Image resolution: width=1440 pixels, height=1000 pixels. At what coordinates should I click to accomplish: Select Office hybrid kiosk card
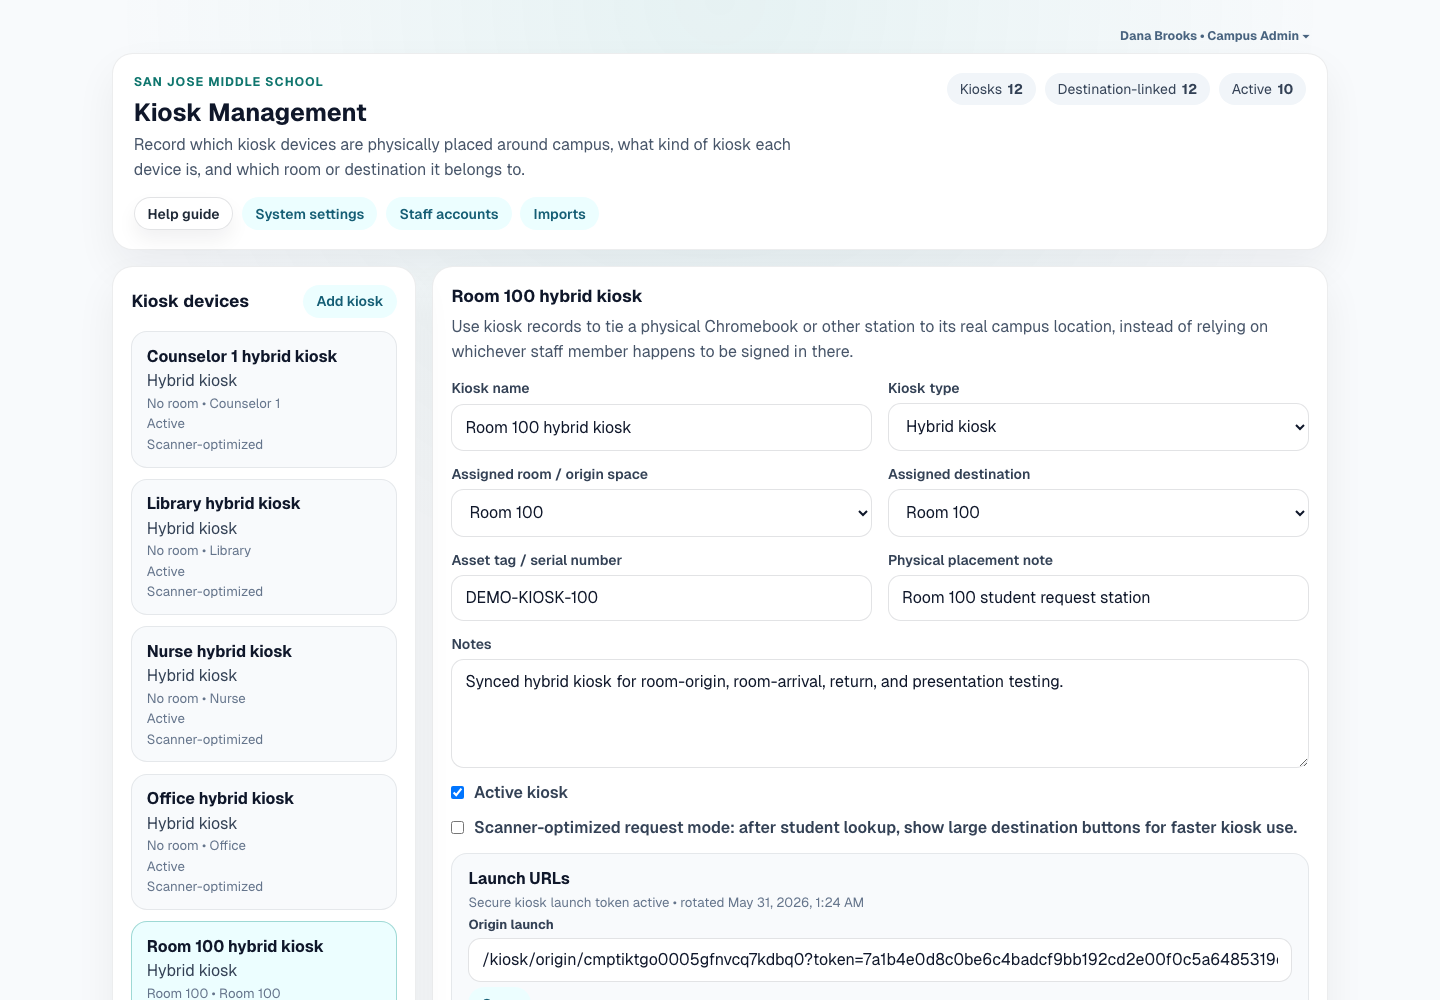click(264, 842)
